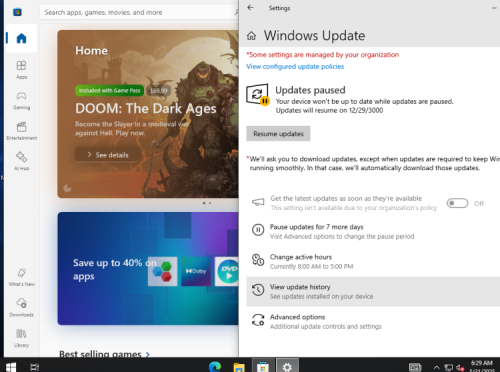Open the Windows Start menu
Image resolution: width=500 pixels, height=372 pixels.
(11, 367)
